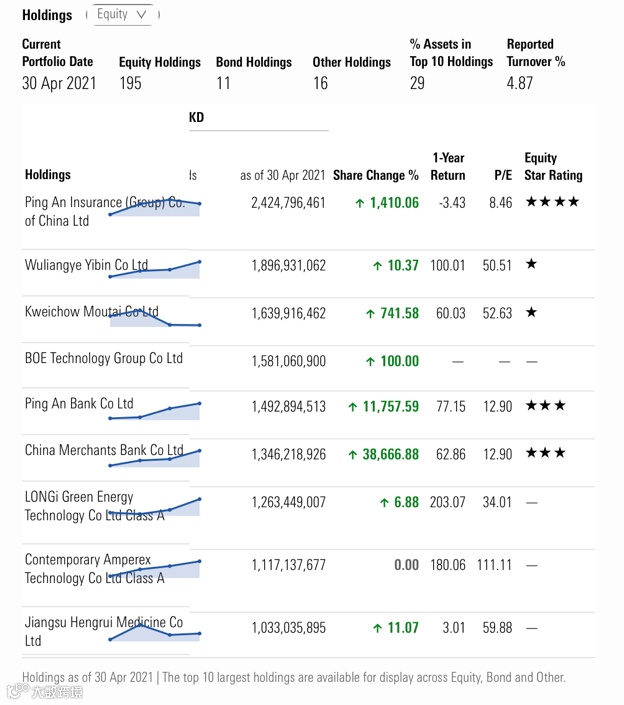
Task: Click market value 1,033,035,895
Action: tap(288, 628)
